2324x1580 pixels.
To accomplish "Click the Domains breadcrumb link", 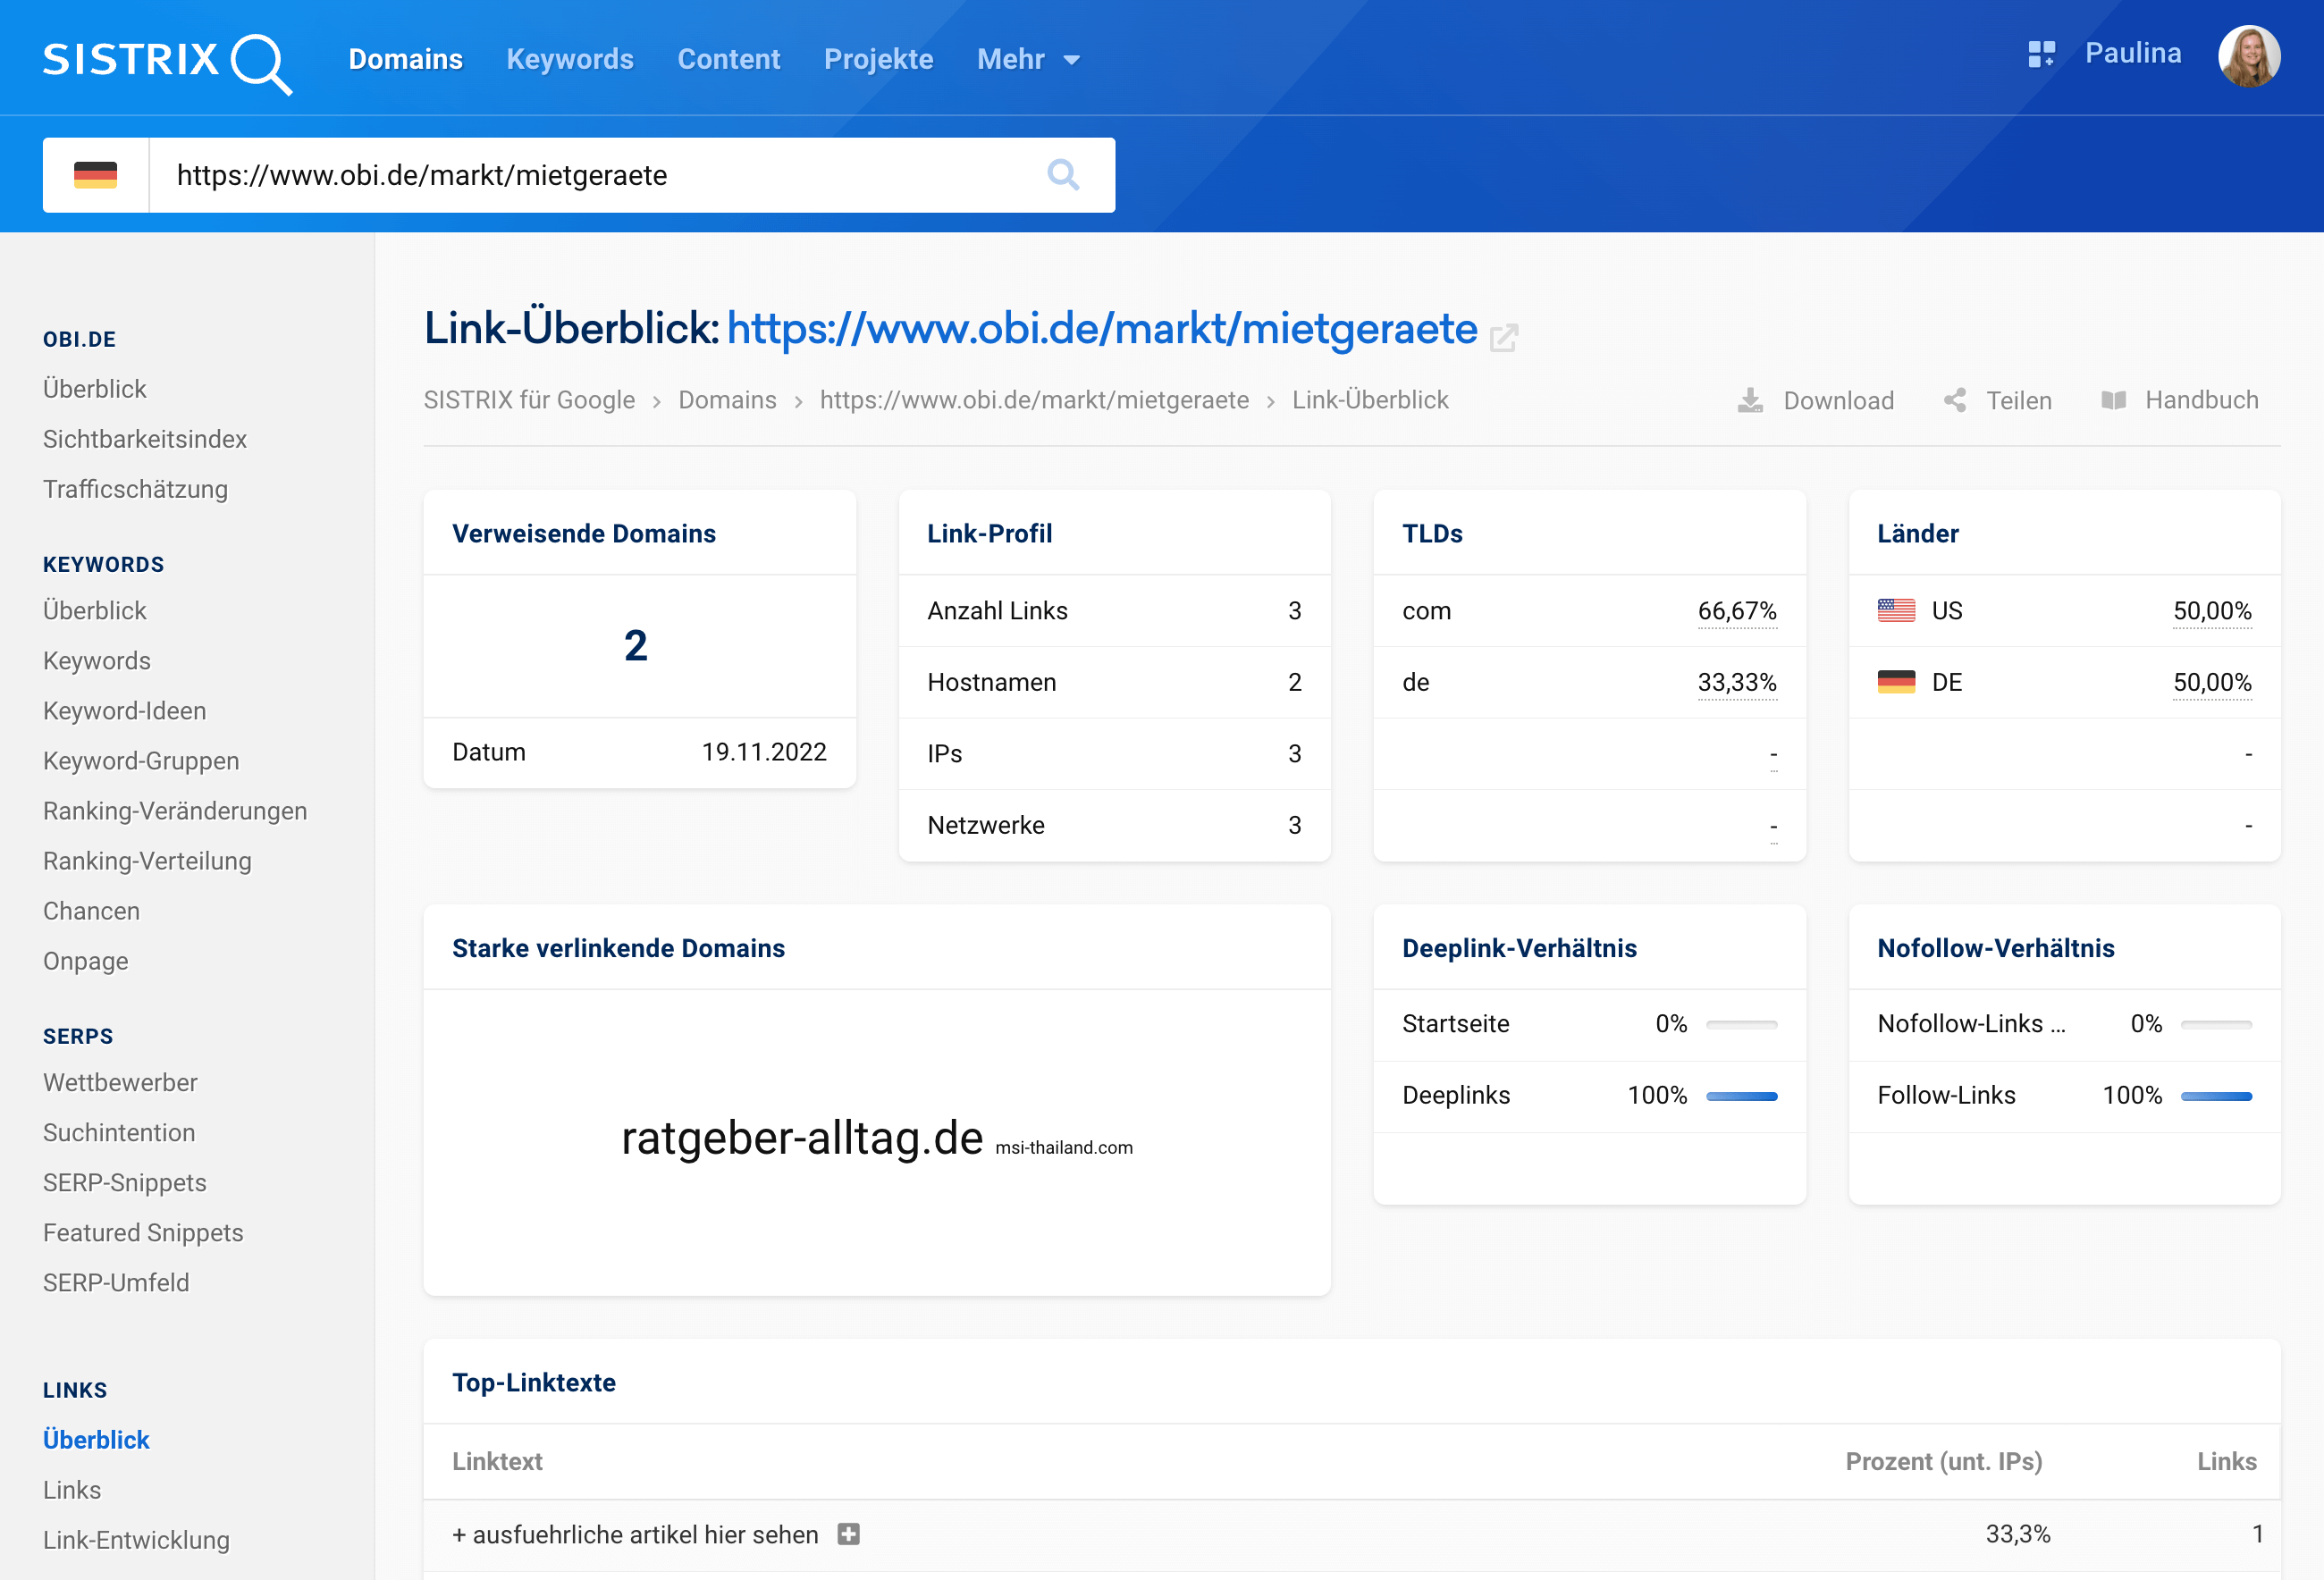I will [727, 400].
